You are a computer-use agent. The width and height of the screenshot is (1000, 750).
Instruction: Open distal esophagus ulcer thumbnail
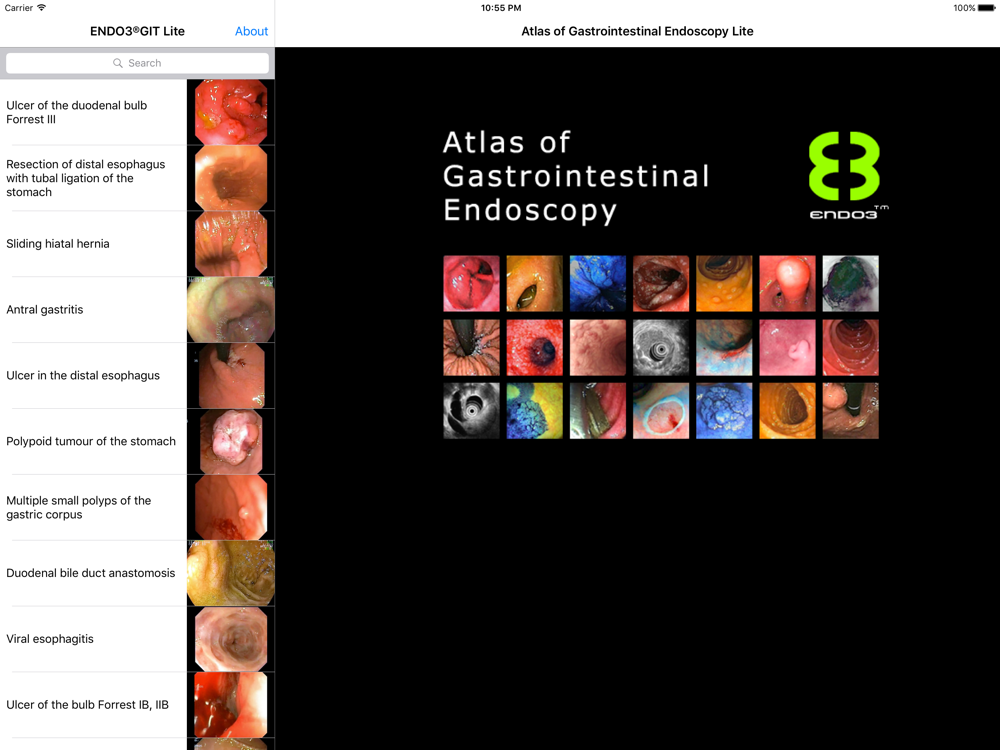(231, 376)
